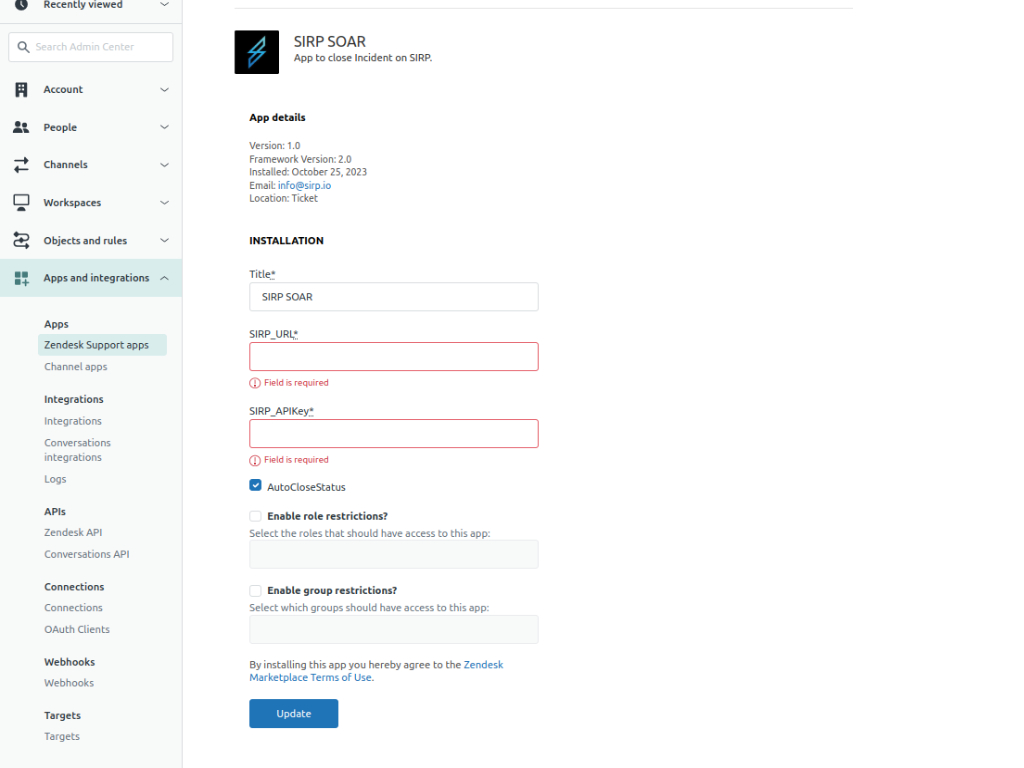Enable role restrictions checkbox

256,516
